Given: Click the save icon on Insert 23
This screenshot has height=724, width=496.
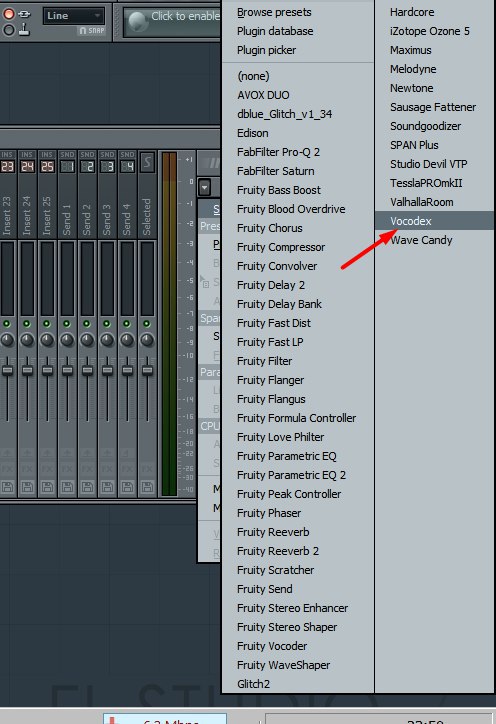Looking at the screenshot, I should pyautogui.click(x=7, y=487).
